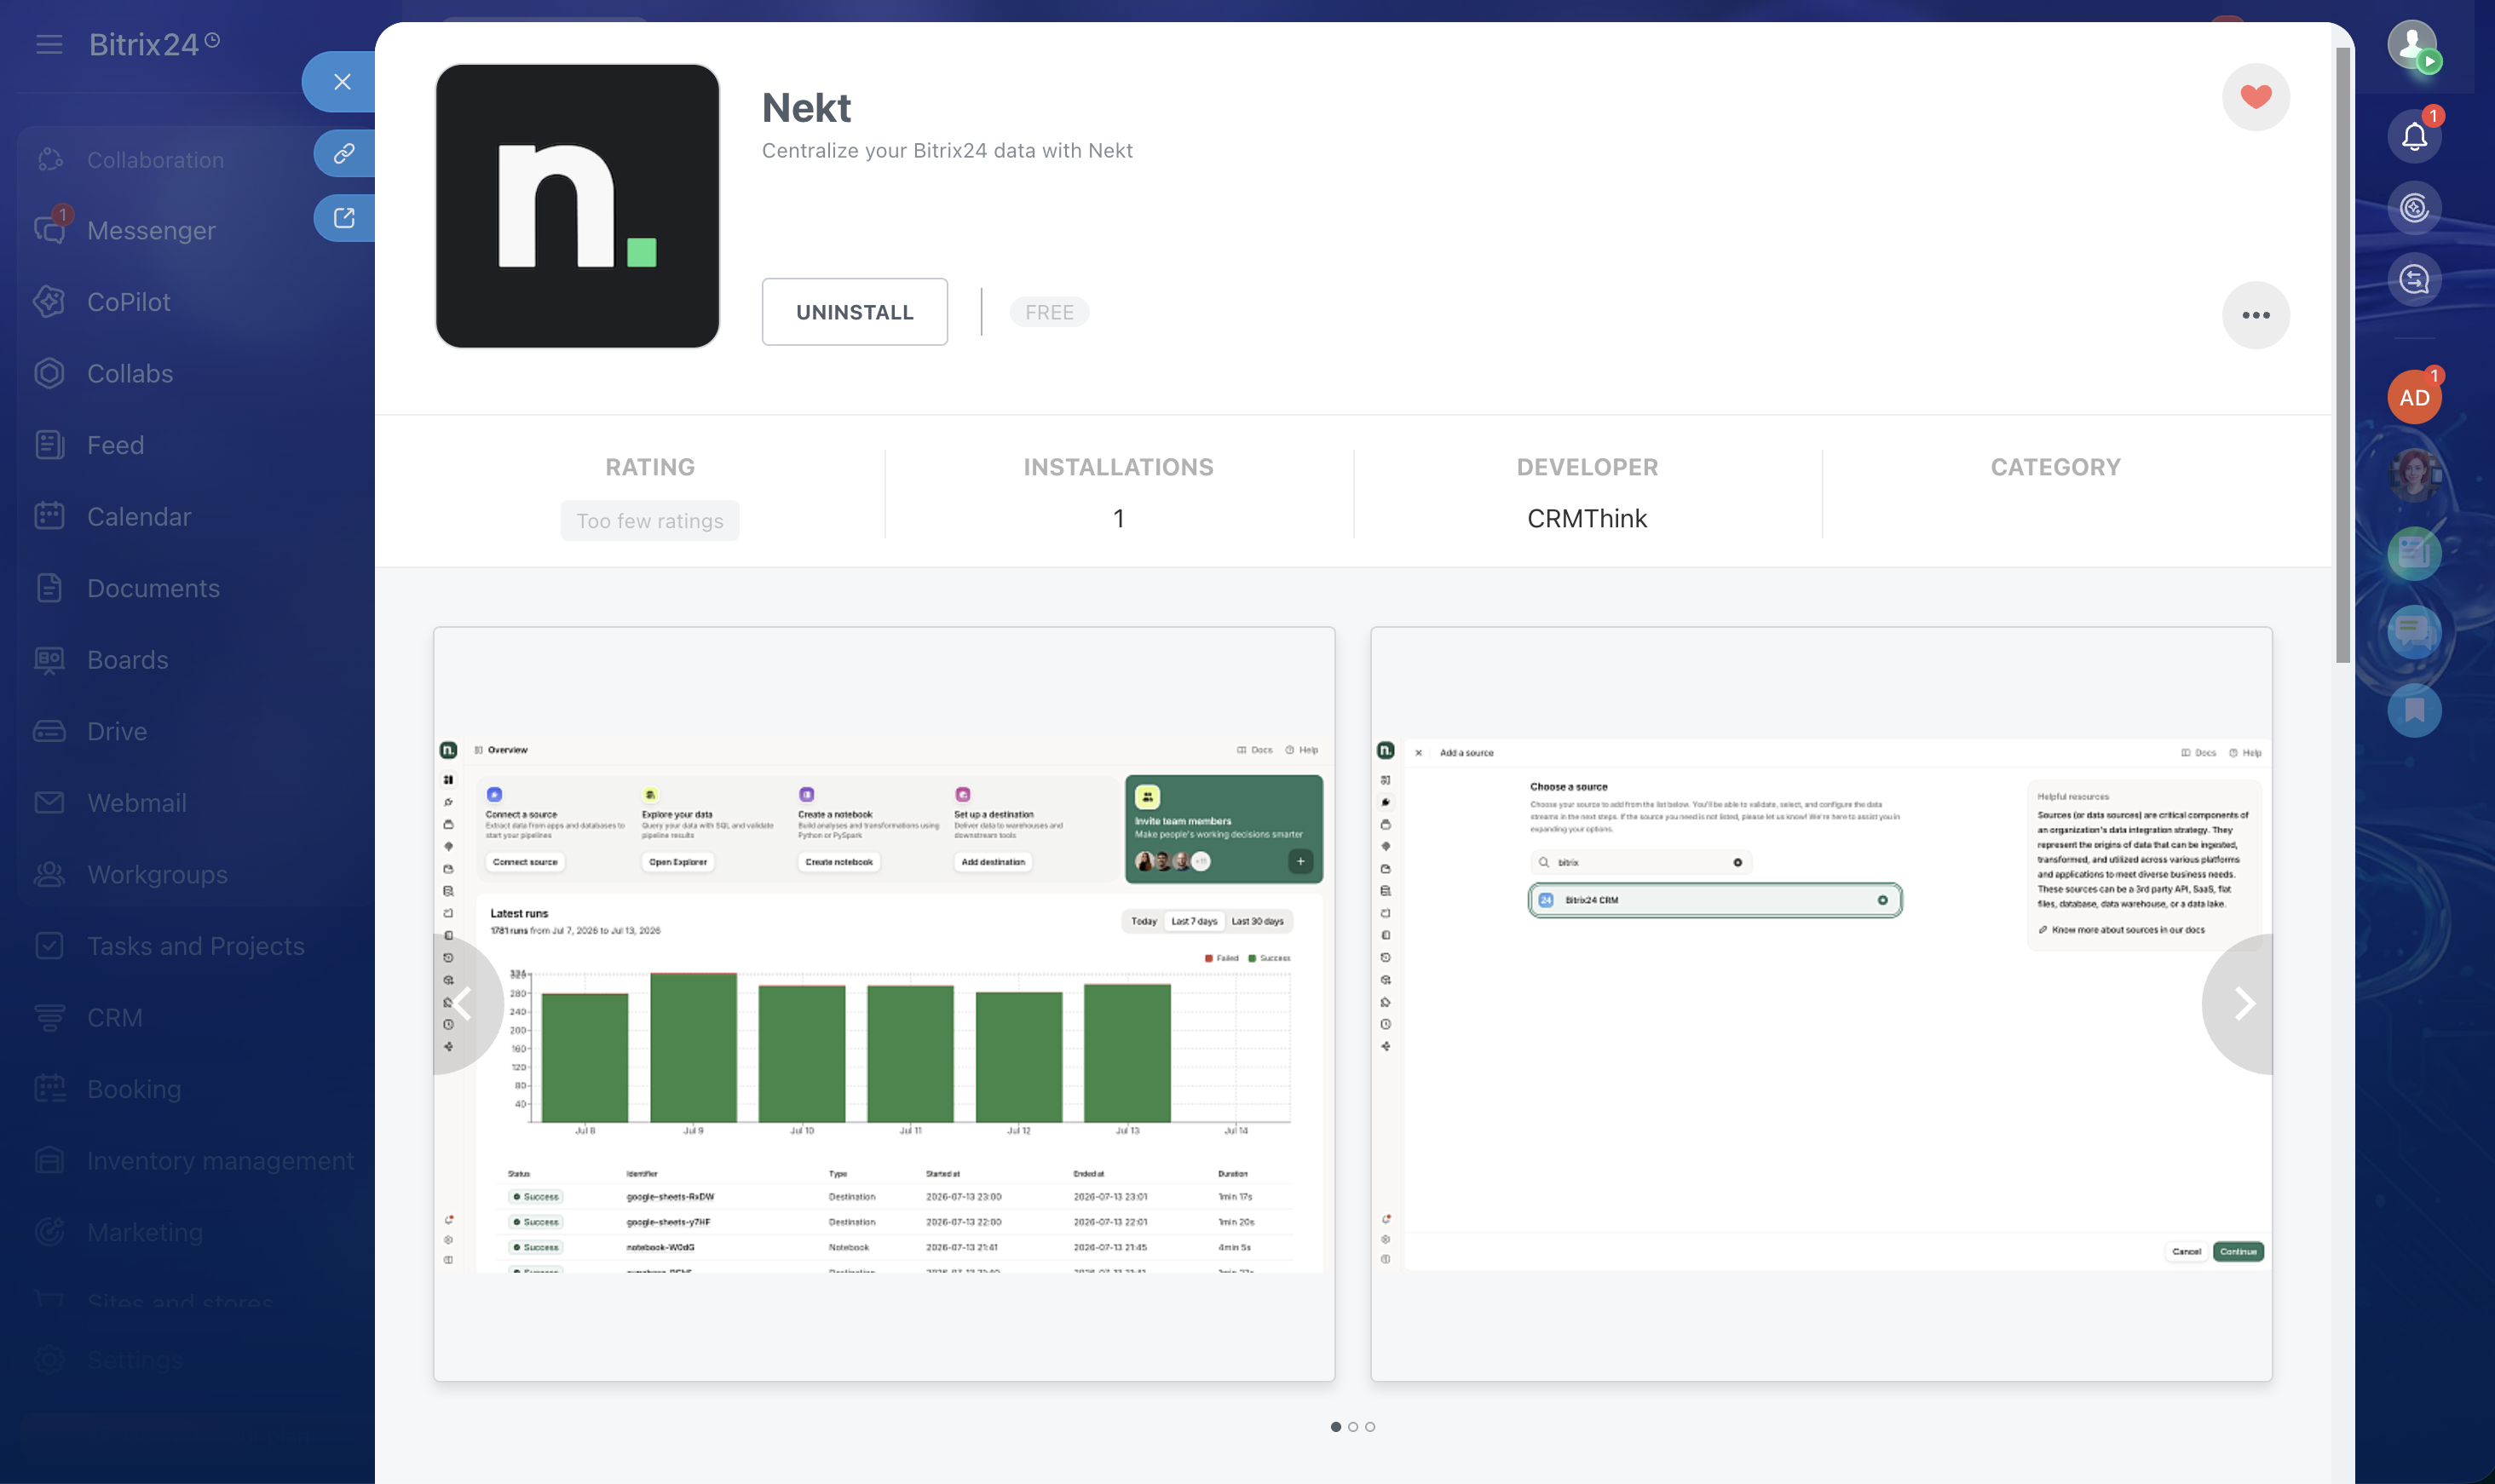Screen dimensions: 2495x1484
Task: Open the Choose a source screenshot
Action: point(1821,1004)
